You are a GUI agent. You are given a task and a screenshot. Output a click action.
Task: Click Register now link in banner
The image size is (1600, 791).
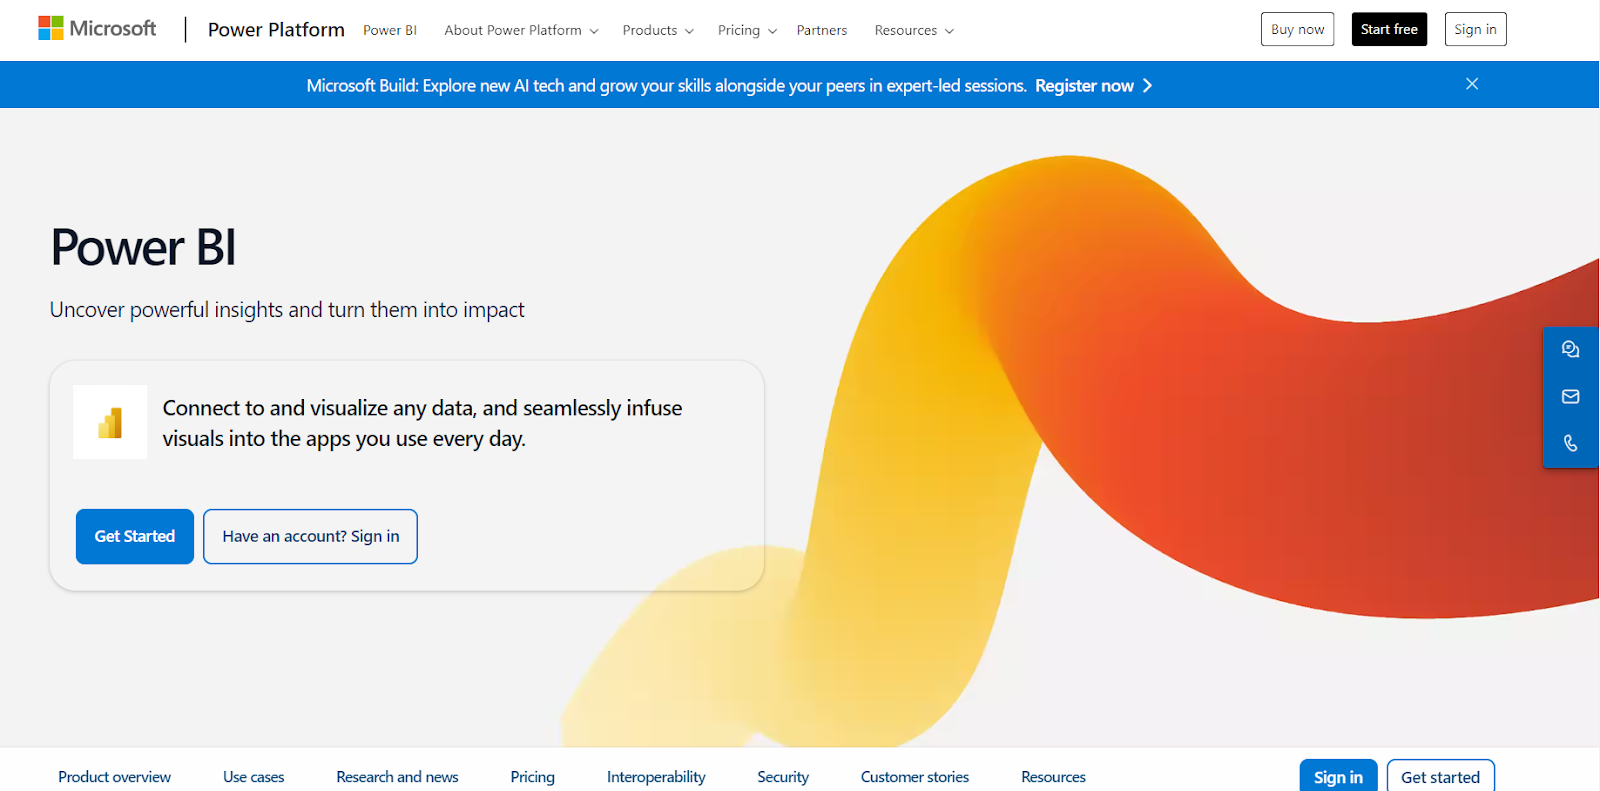click(1084, 86)
